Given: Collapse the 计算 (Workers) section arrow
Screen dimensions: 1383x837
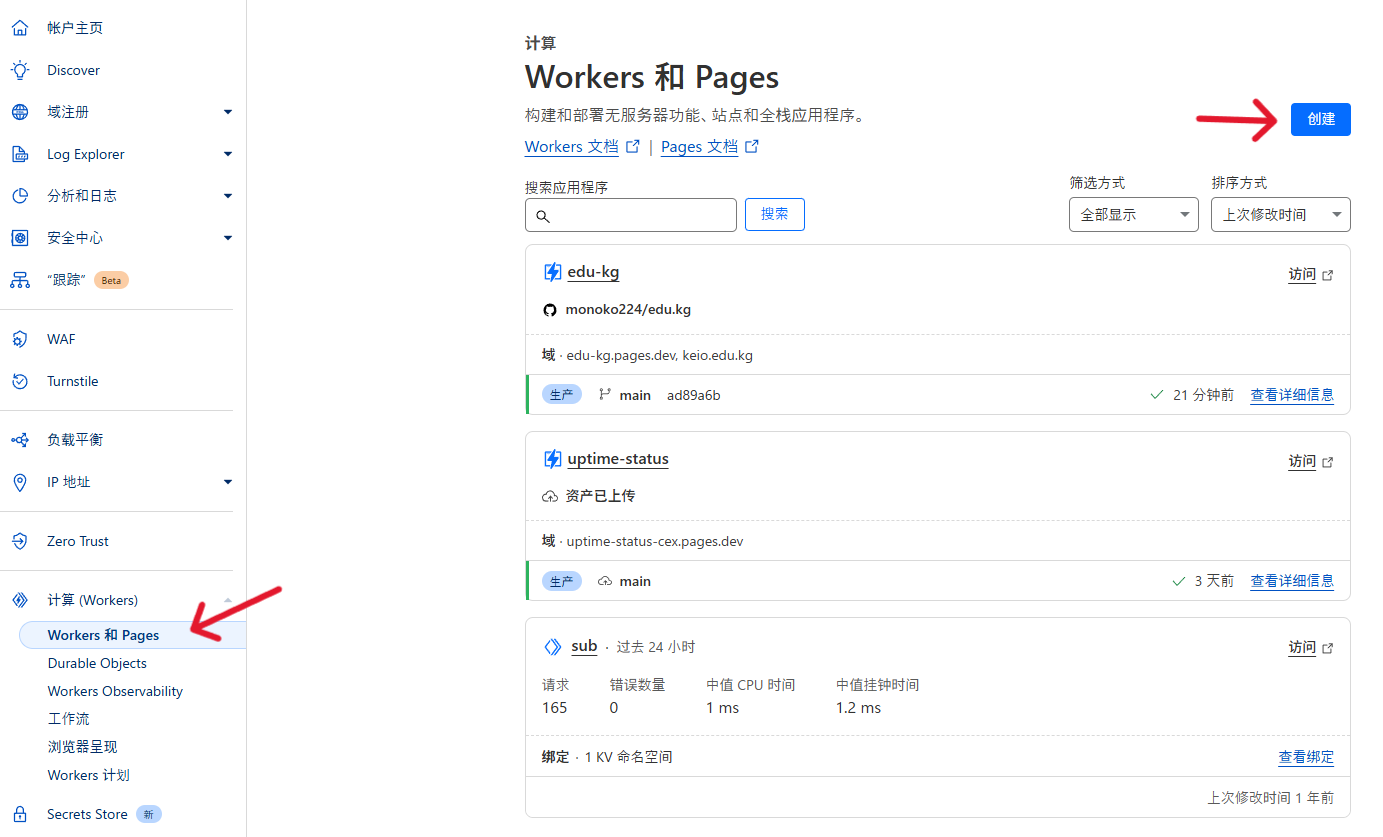Looking at the screenshot, I should [x=228, y=599].
